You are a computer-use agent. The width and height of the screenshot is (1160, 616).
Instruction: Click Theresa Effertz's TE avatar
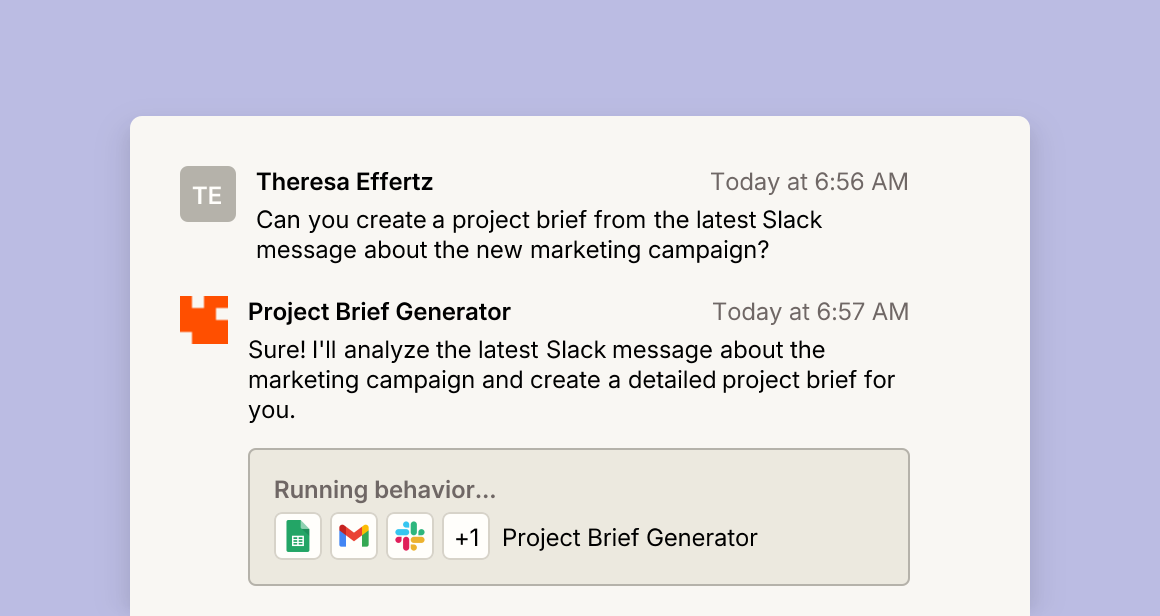[208, 194]
